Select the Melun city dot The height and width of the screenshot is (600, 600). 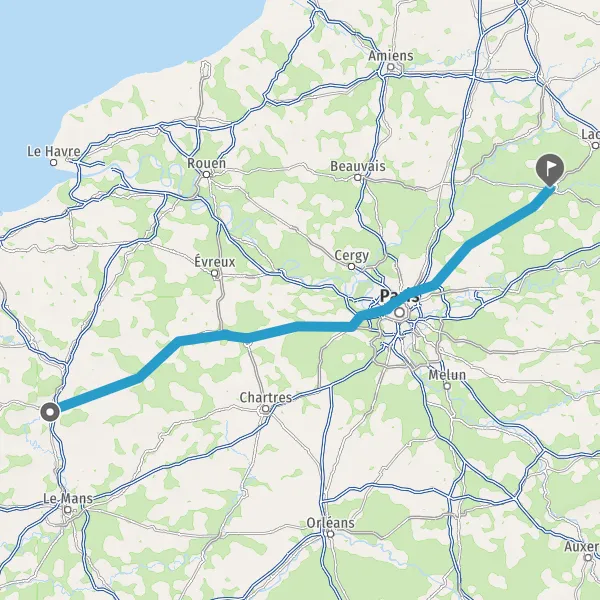(447, 386)
